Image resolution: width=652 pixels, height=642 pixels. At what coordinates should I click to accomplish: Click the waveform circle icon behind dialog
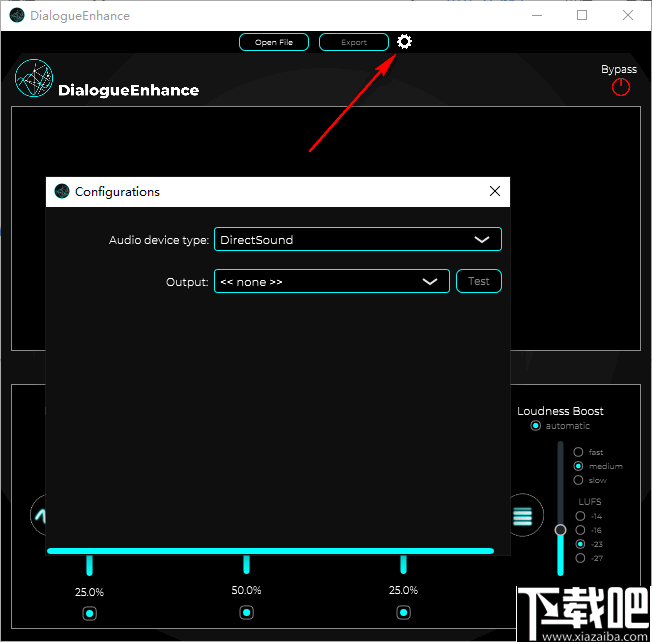[38, 515]
